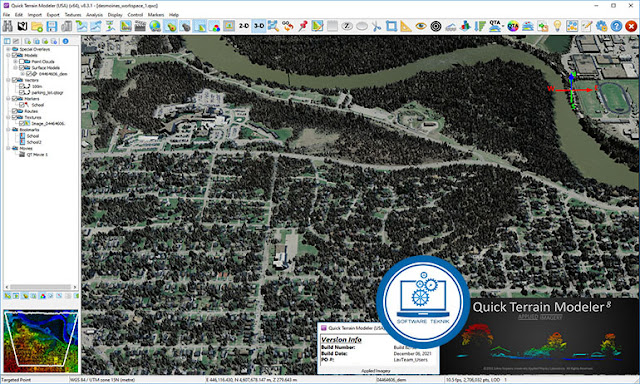Screen dimensions: 640x384
Task: Click the binoculars search icon
Action: click(x=7, y=26)
